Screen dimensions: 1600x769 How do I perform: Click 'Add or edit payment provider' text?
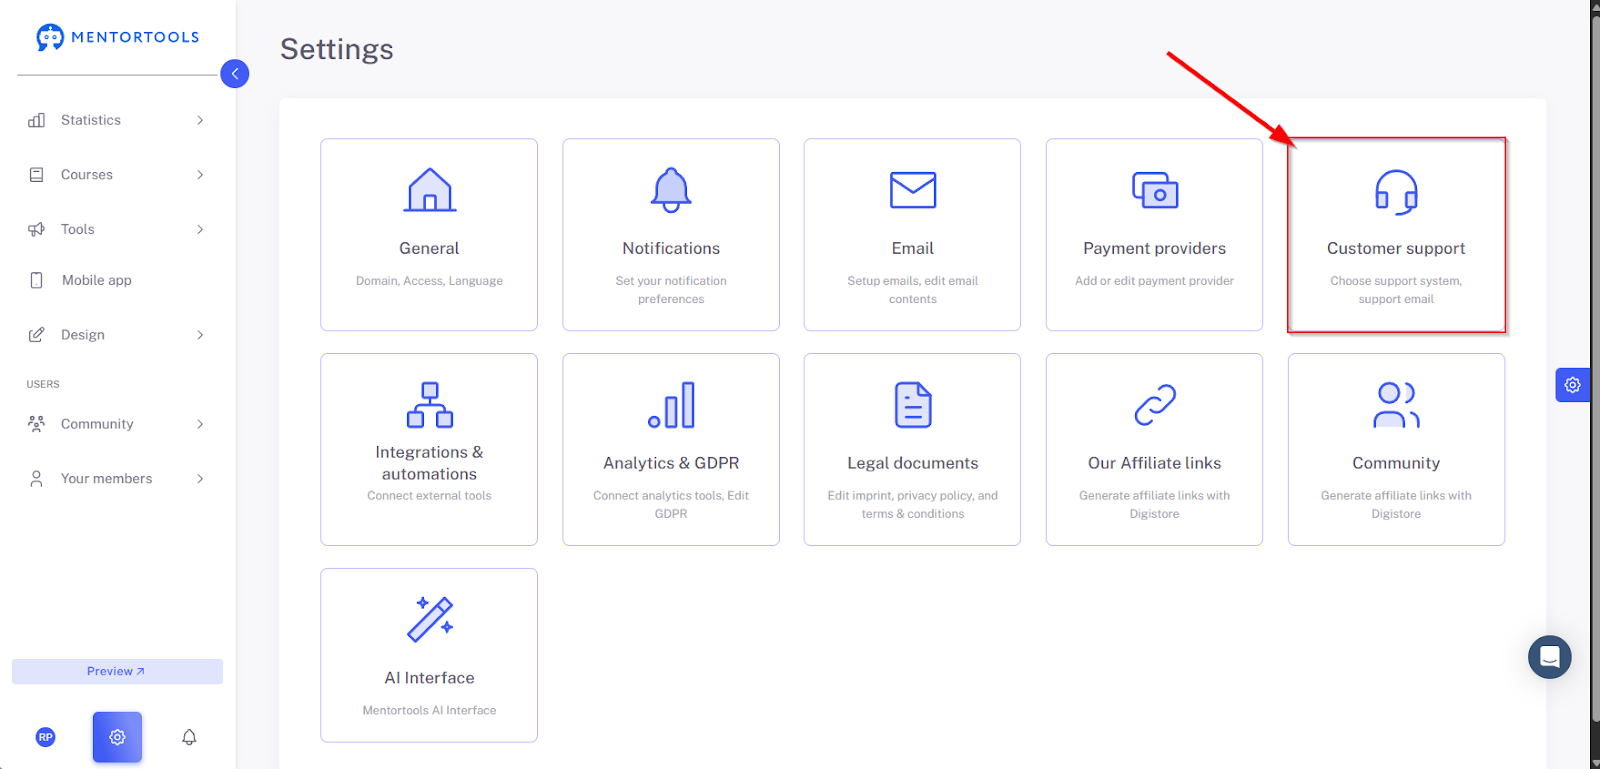pos(1155,281)
